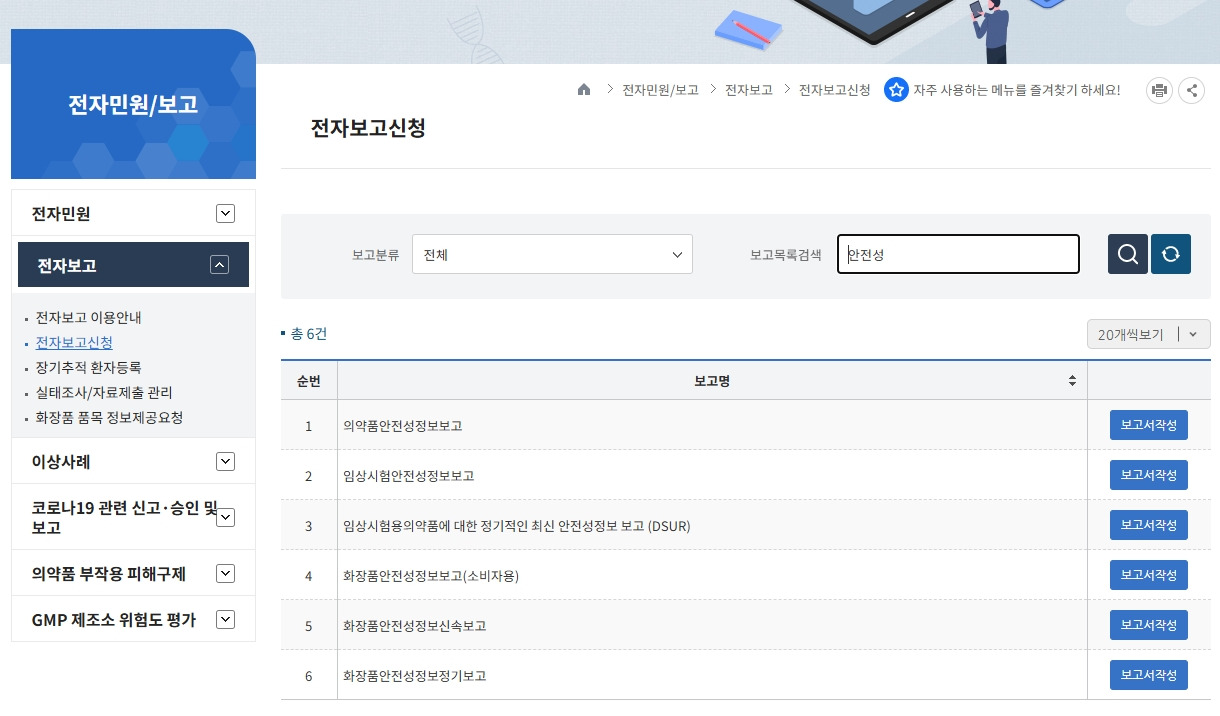
Task: Expand the GMP 제조소 위험도 평가 section
Action: tap(225, 619)
